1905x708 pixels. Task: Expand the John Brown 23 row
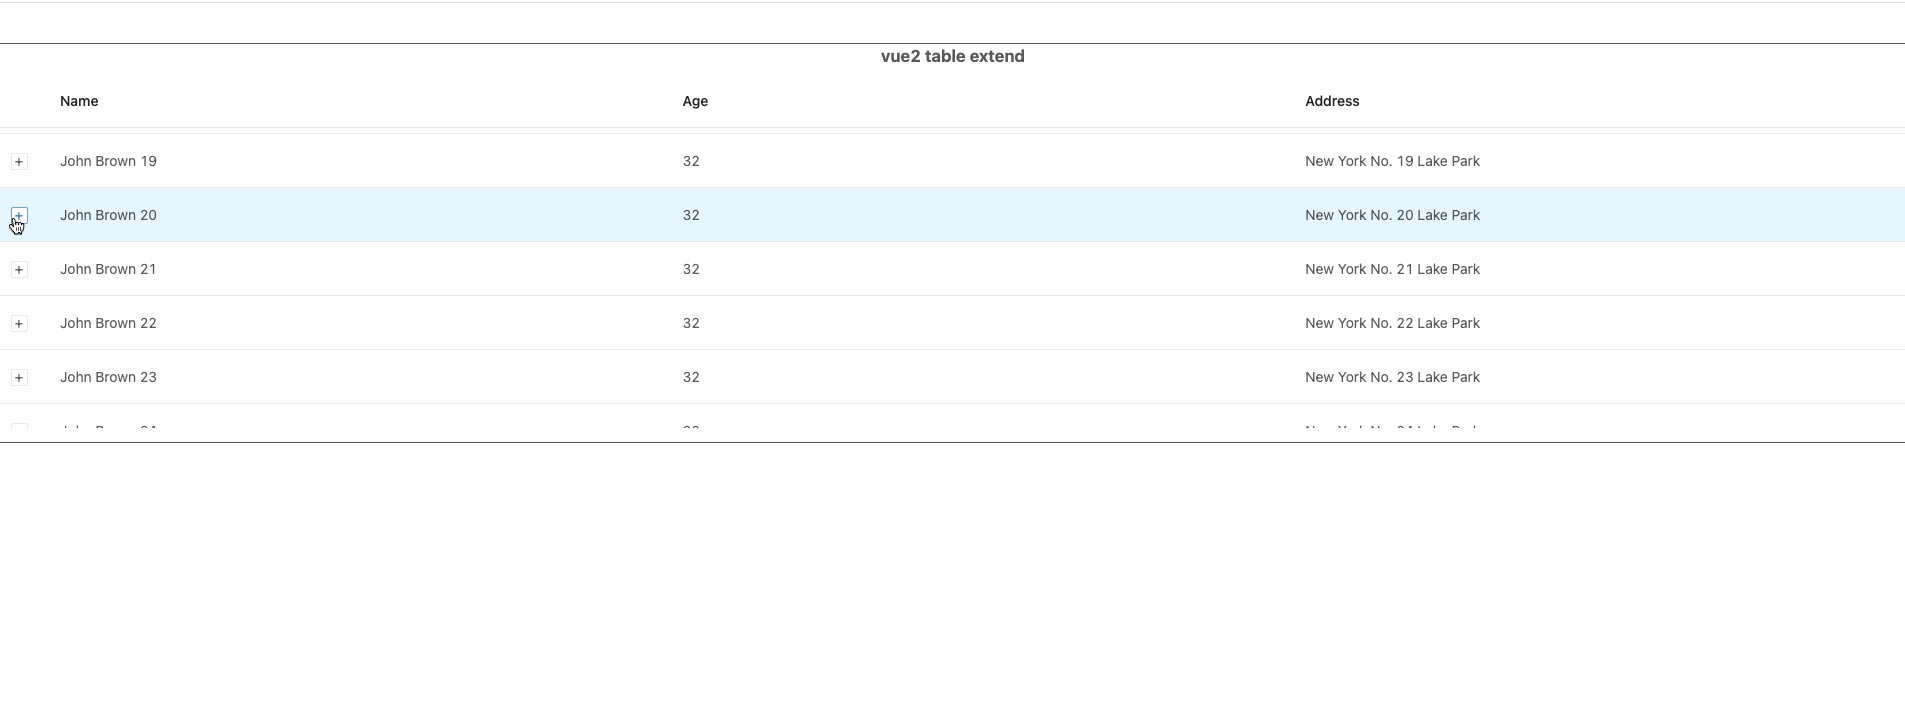[19, 377]
